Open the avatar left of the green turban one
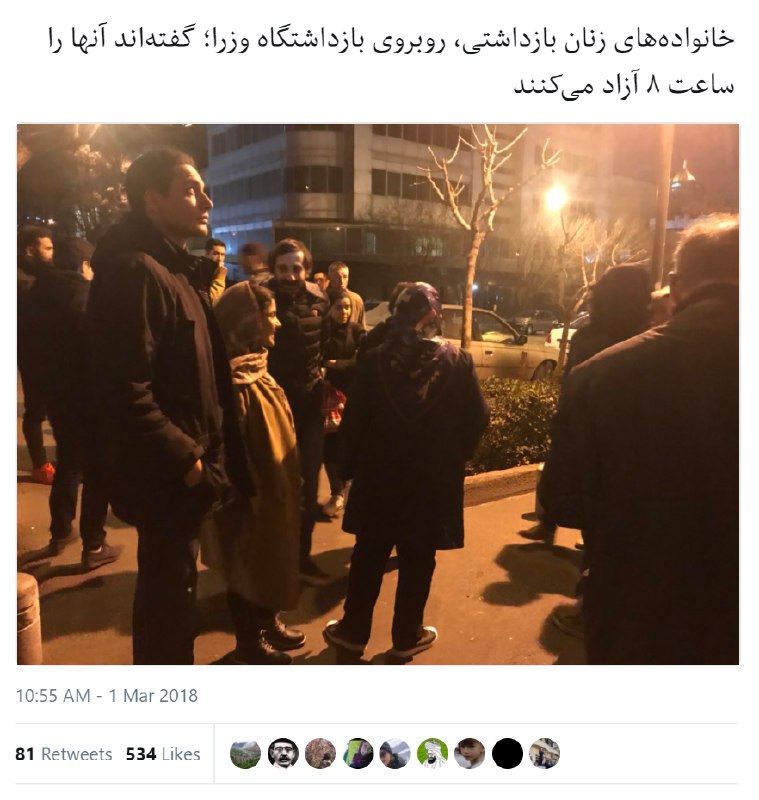This screenshot has width=759, height=800. tap(395, 754)
